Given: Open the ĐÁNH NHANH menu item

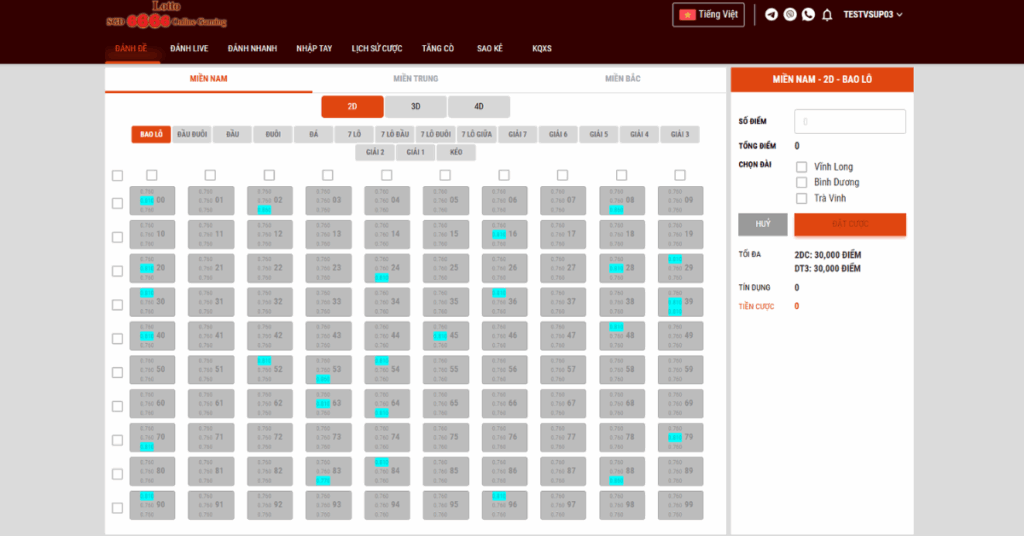Looking at the screenshot, I should pyautogui.click(x=252, y=48).
